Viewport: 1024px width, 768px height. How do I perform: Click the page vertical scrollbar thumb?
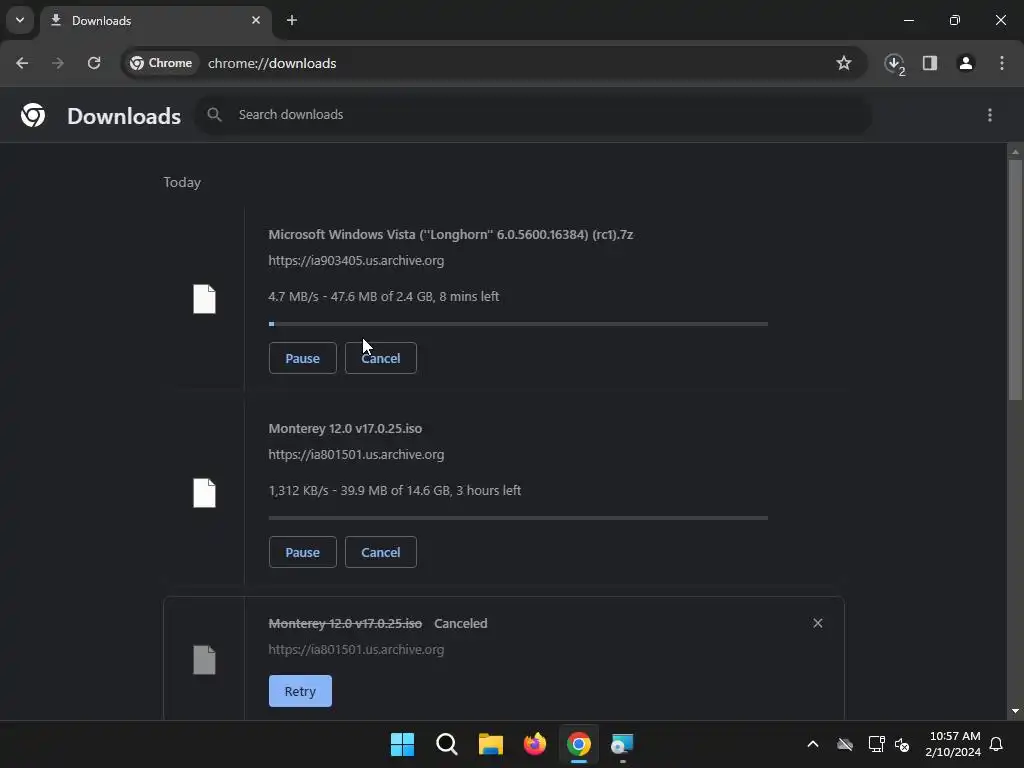pyautogui.click(x=1015, y=280)
